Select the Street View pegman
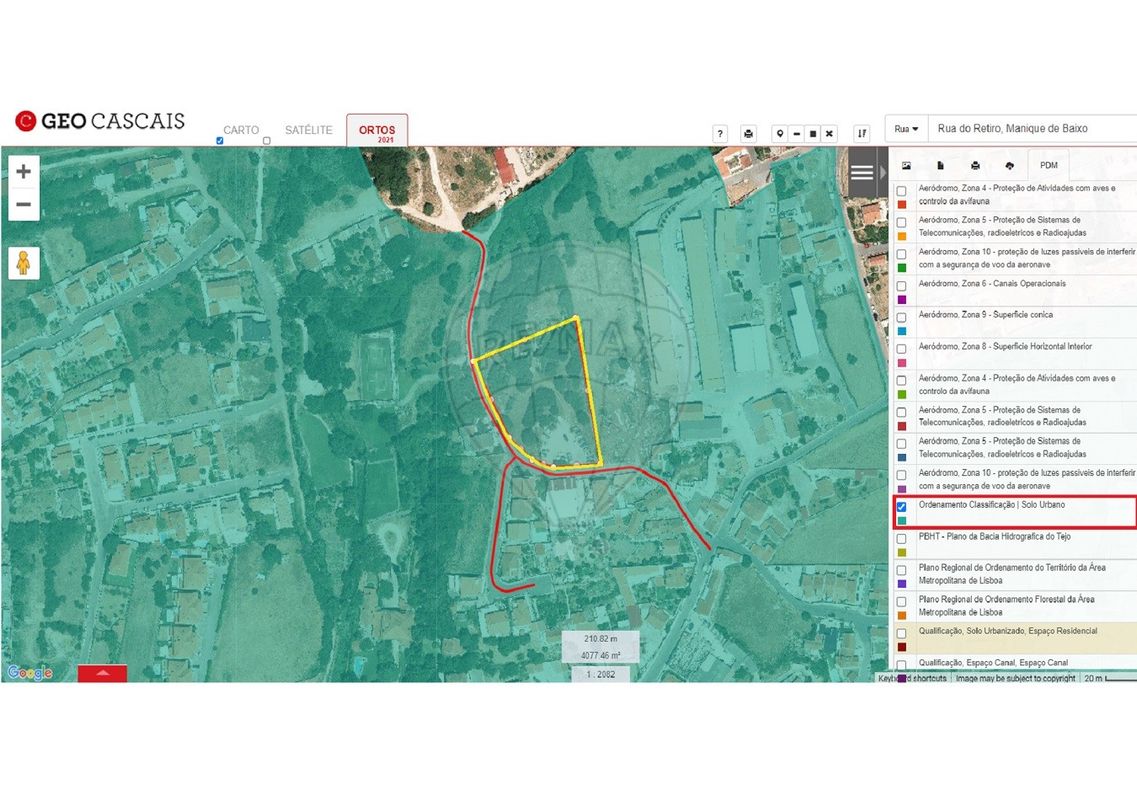The height and width of the screenshot is (800, 1137). 23,263
